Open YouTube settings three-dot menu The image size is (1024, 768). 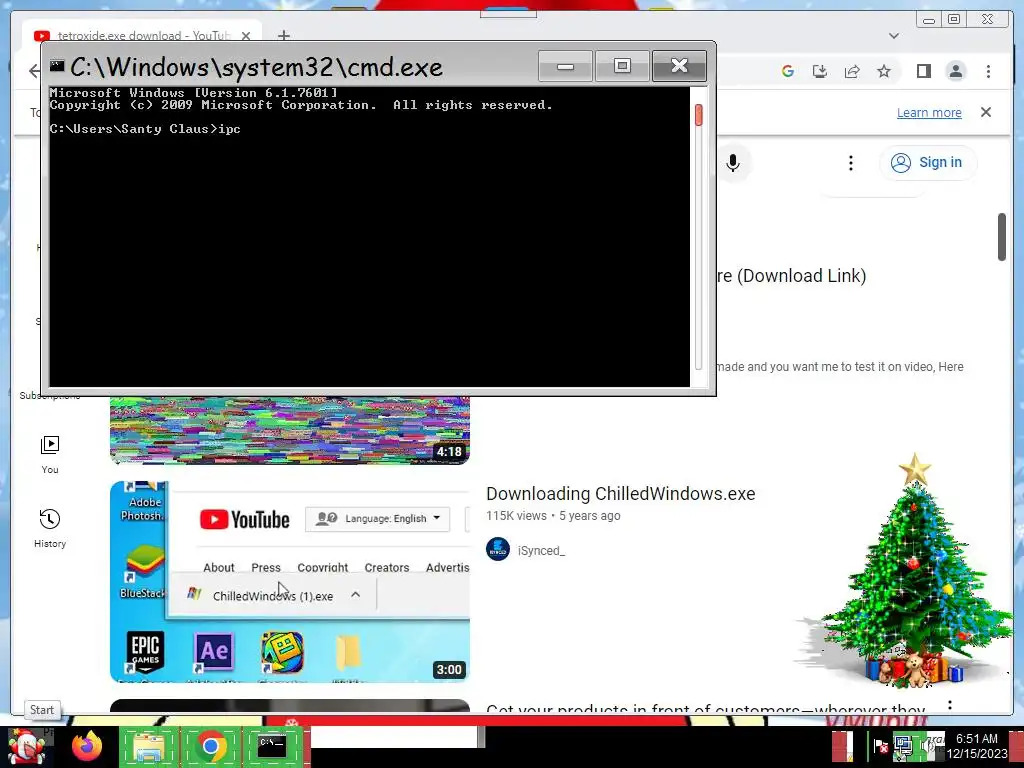[850, 163]
